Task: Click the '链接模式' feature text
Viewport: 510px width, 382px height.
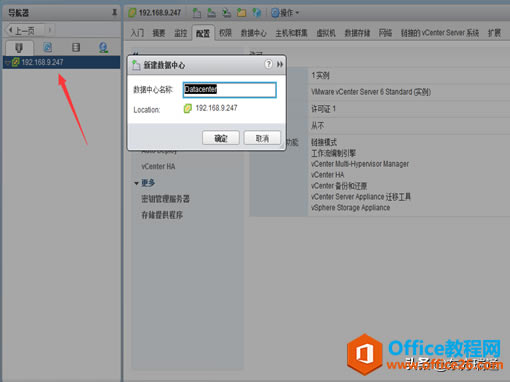Action: (324, 142)
